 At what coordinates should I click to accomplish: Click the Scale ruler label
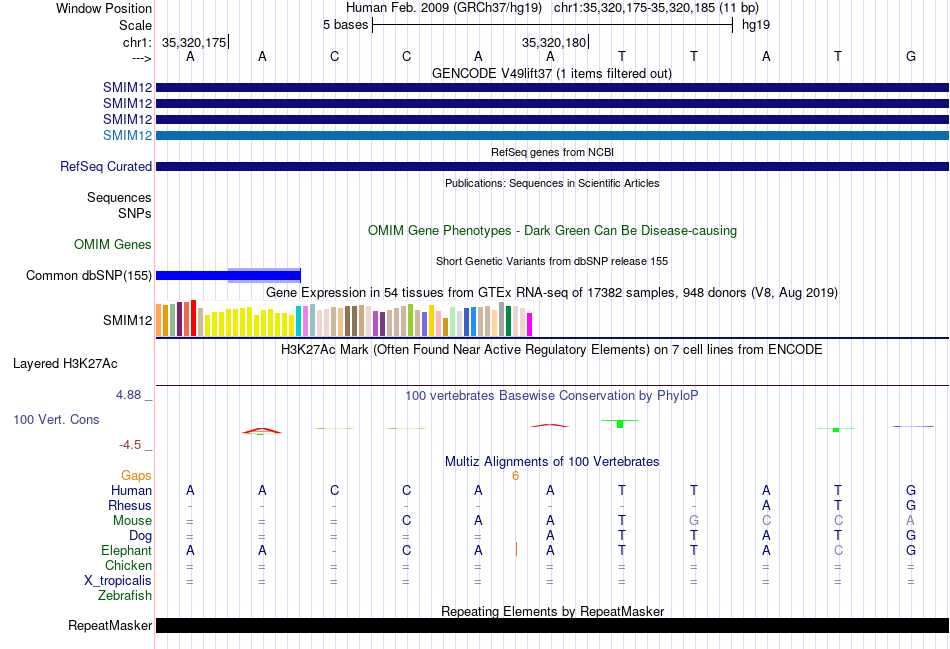[135, 25]
